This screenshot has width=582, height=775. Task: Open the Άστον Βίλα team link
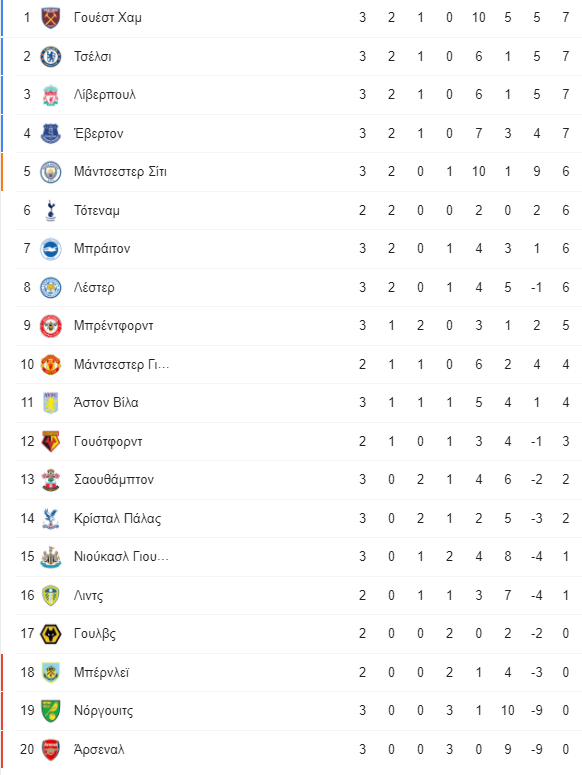tap(106, 402)
